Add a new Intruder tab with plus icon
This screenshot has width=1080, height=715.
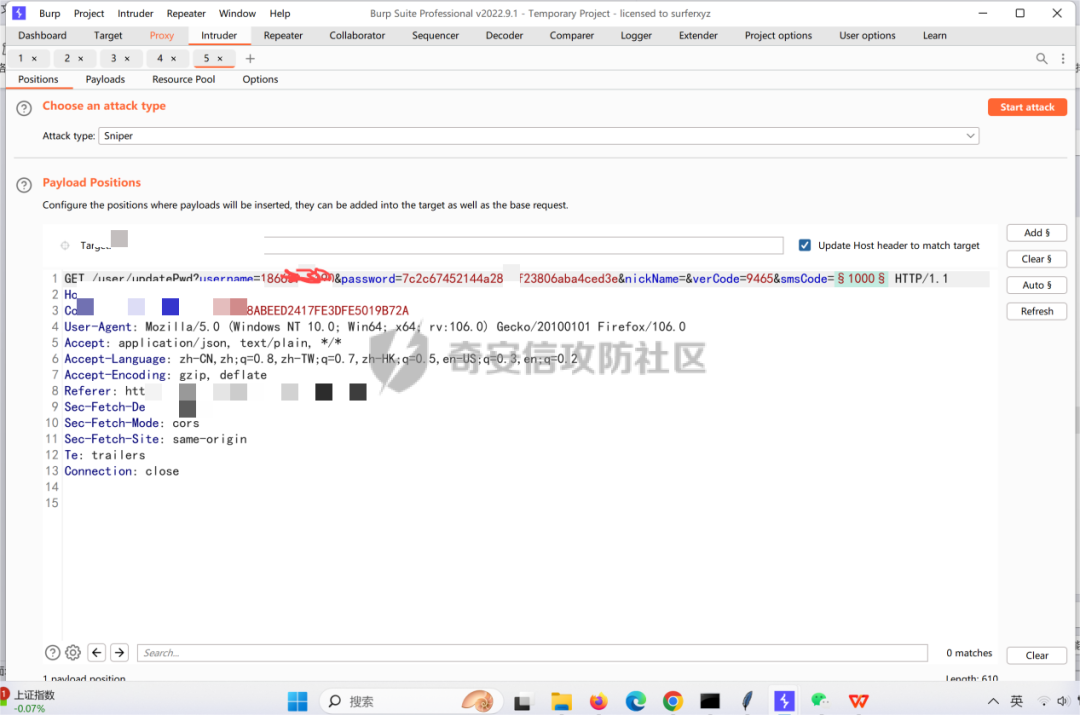[x=250, y=59]
